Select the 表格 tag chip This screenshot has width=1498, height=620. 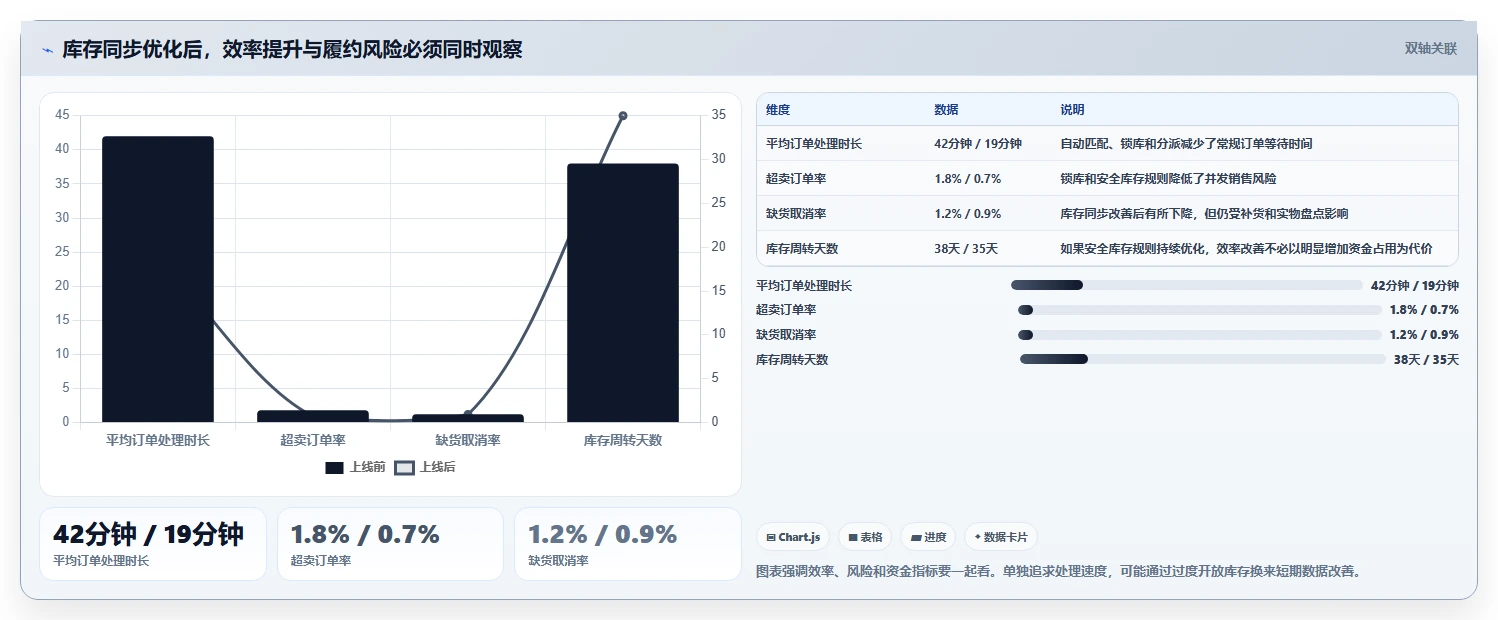coord(865,537)
